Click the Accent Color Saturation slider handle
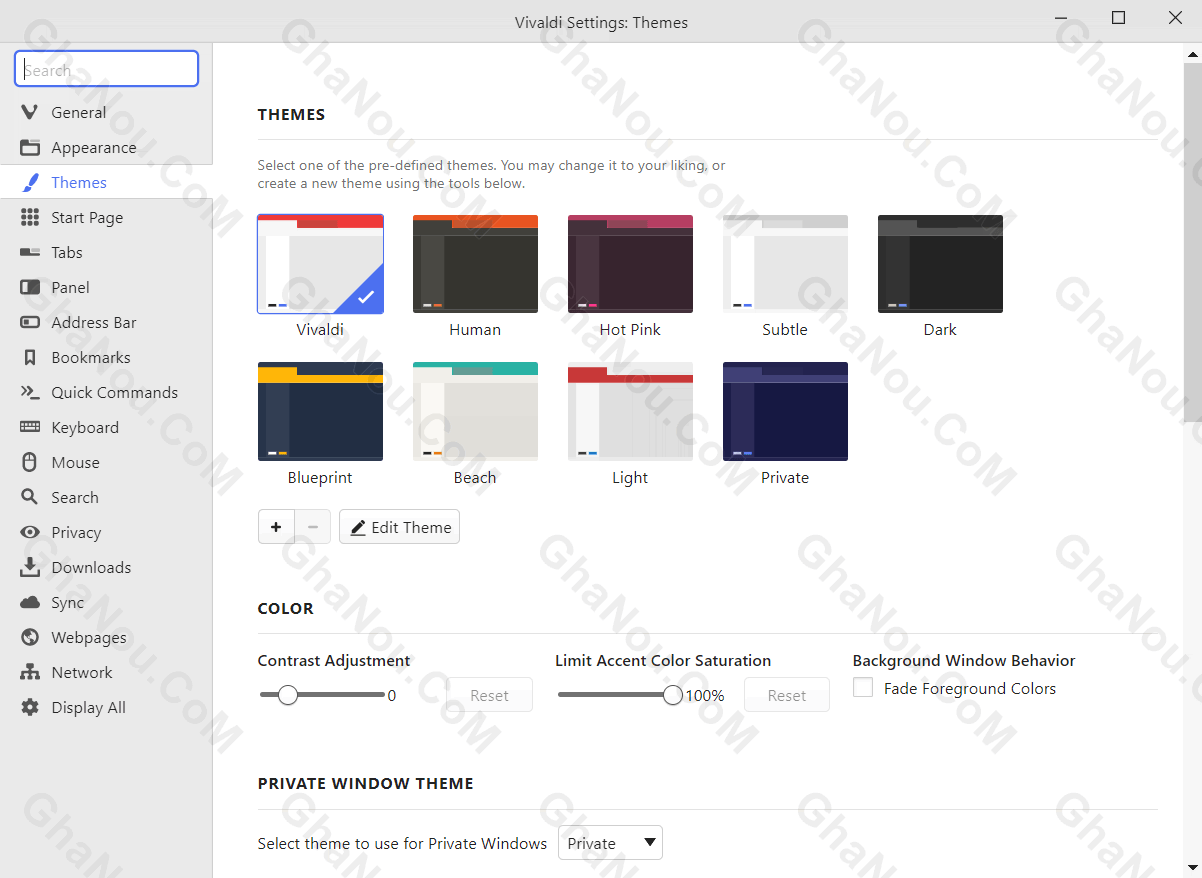The height and width of the screenshot is (878, 1202). click(673, 695)
